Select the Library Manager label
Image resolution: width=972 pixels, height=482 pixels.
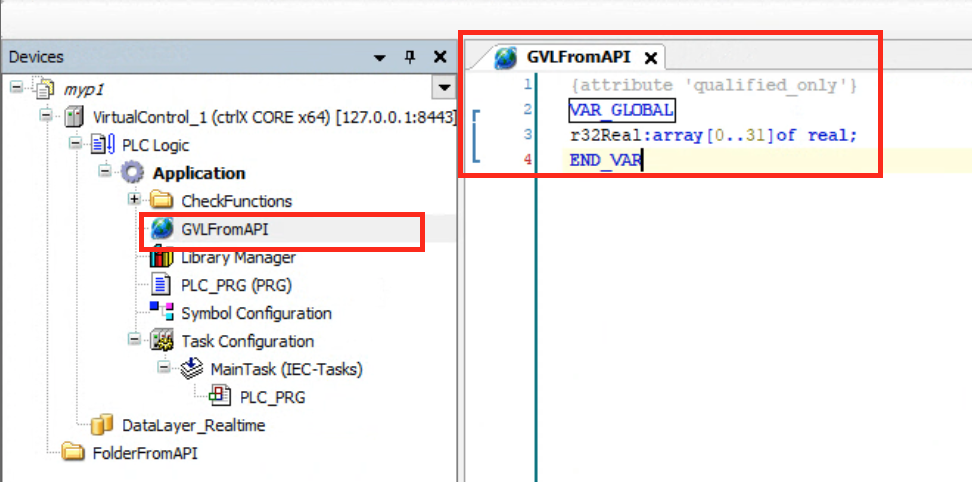(x=238, y=257)
